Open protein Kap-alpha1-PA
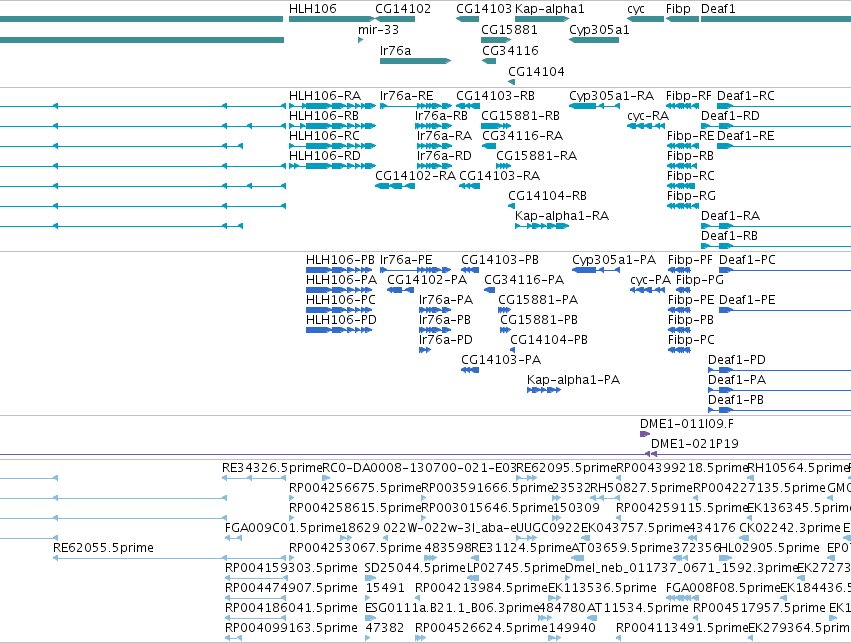This screenshot has height=643, width=851. coord(573,380)
